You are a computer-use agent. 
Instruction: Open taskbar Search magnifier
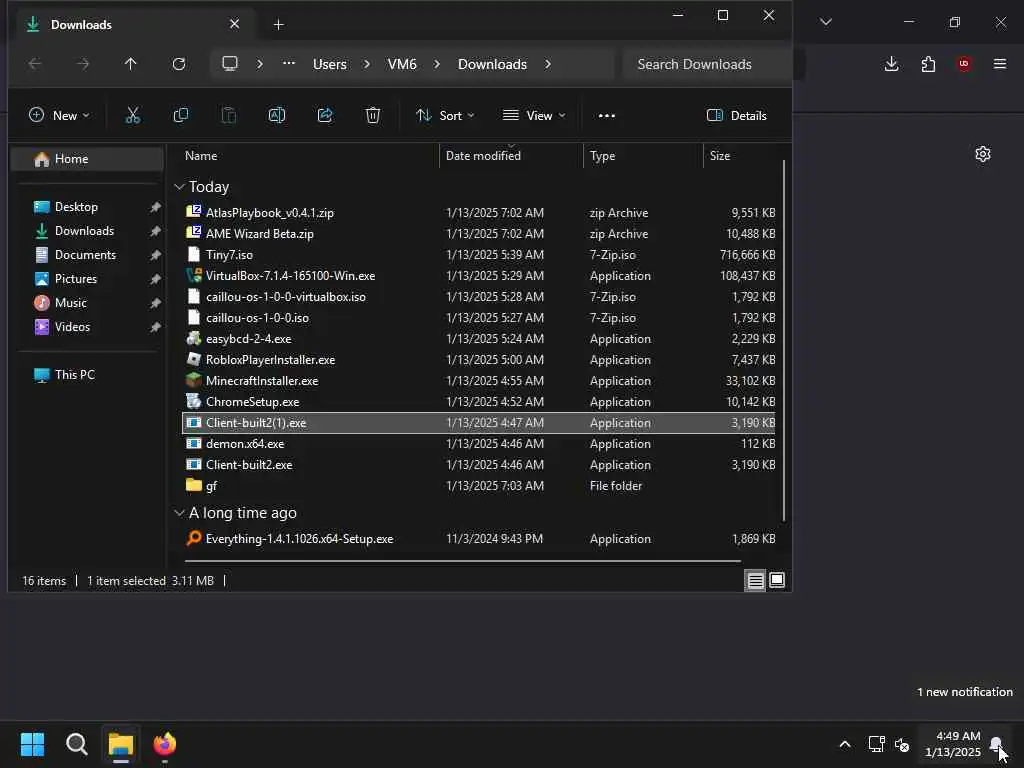coord(76,744)
